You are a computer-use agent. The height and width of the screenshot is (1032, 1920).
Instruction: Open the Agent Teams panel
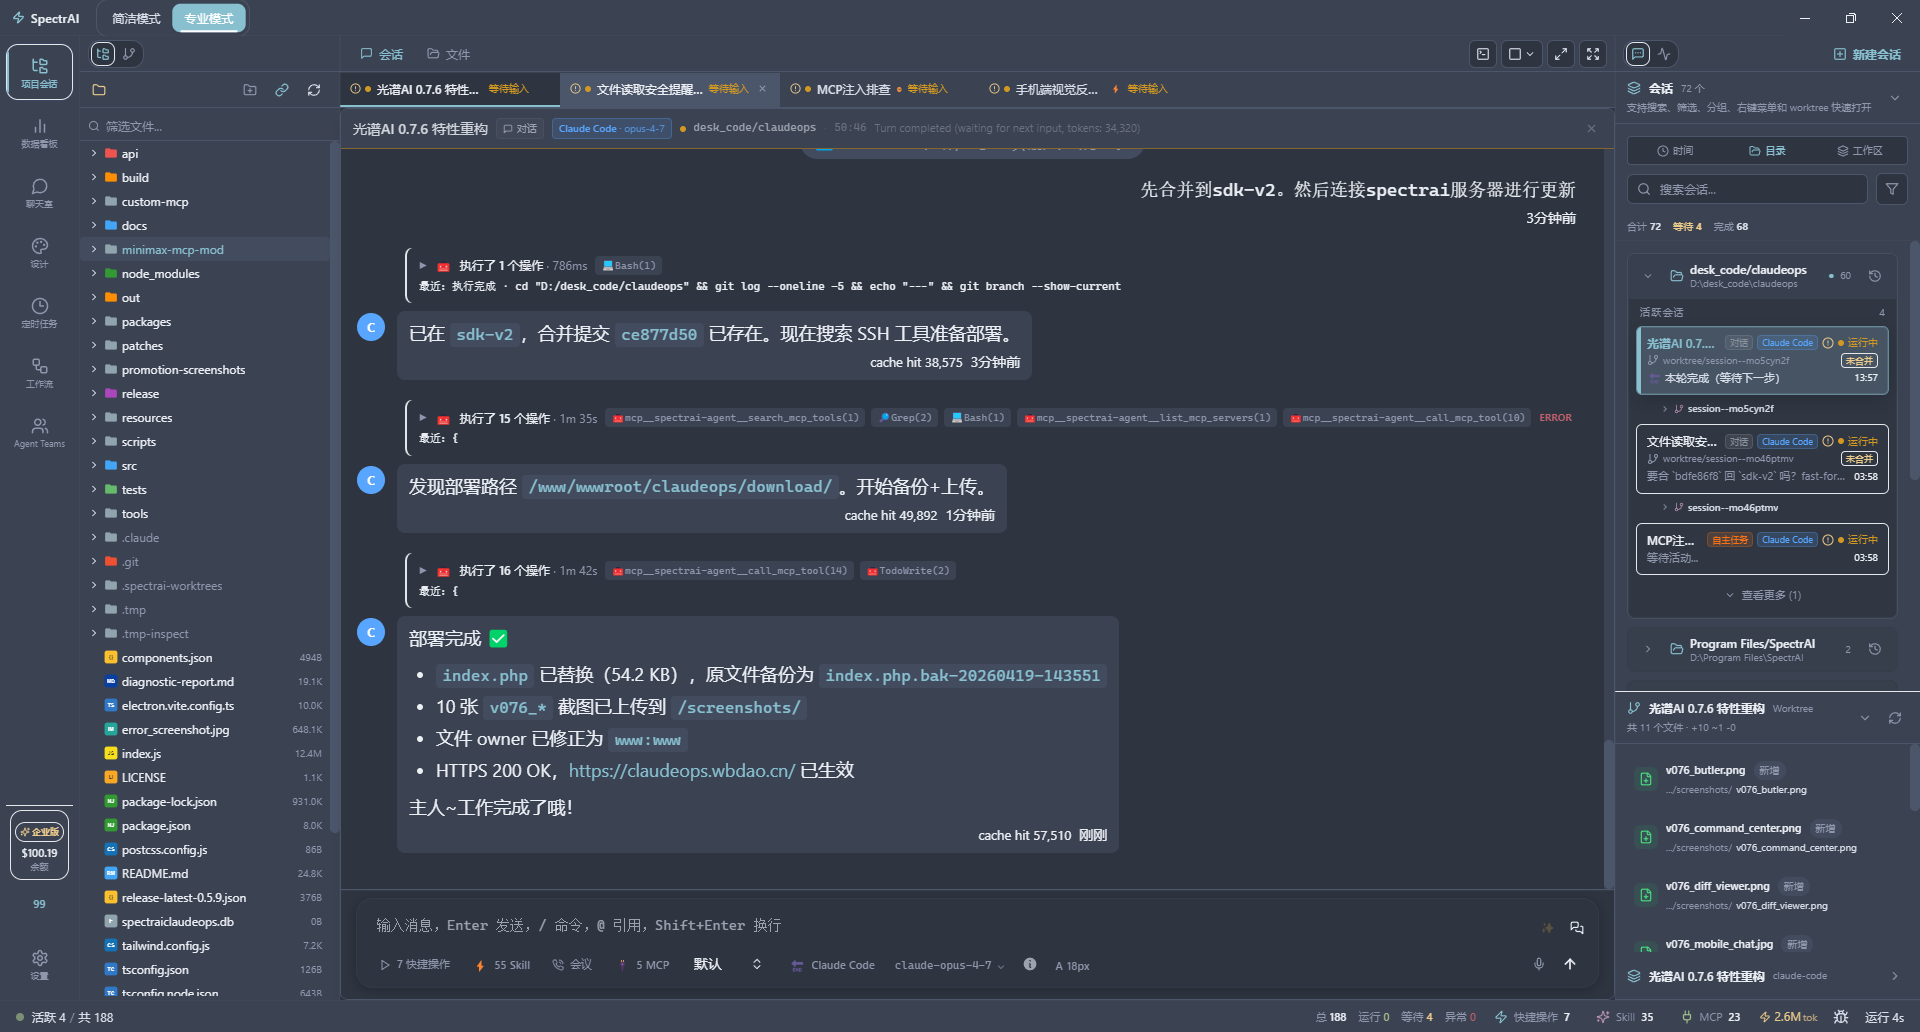[x=39, y=432]
